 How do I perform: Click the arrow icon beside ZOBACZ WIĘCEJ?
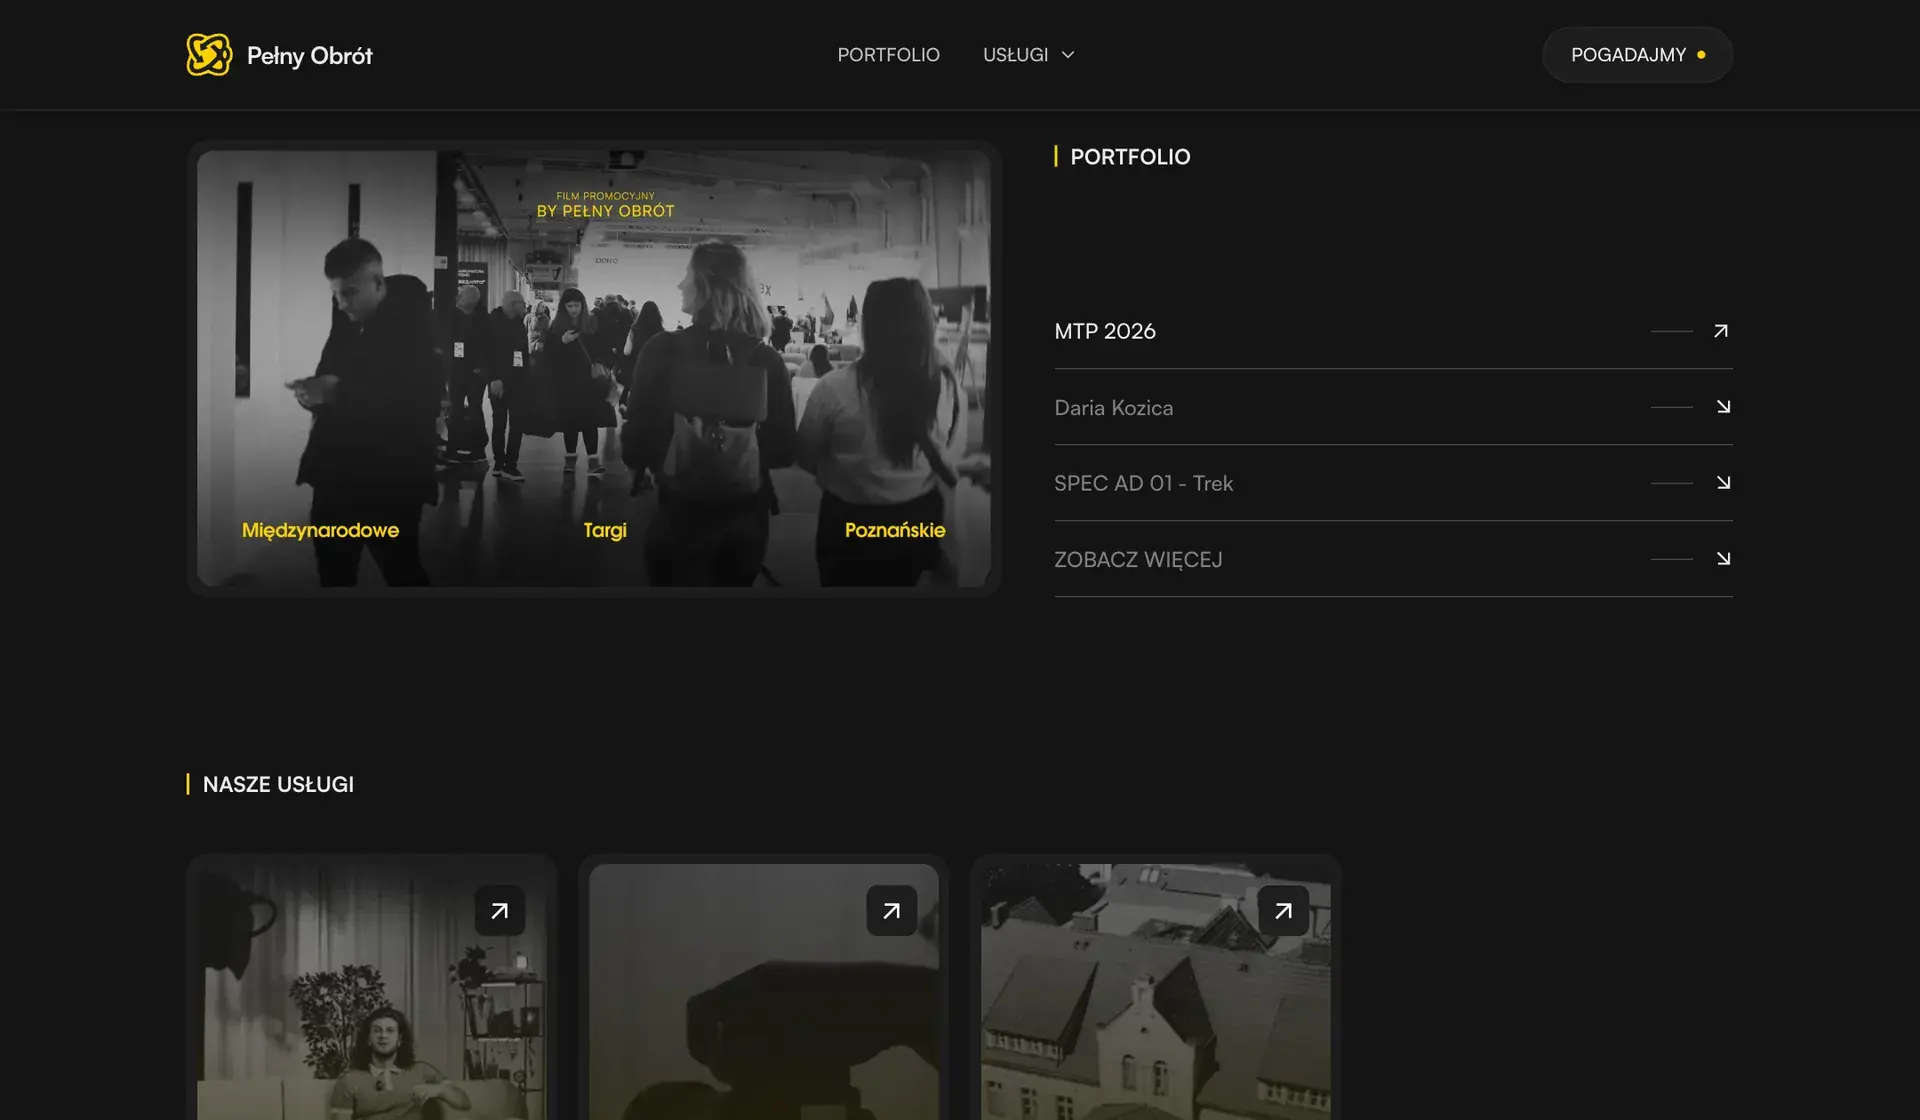(1723, 559)
